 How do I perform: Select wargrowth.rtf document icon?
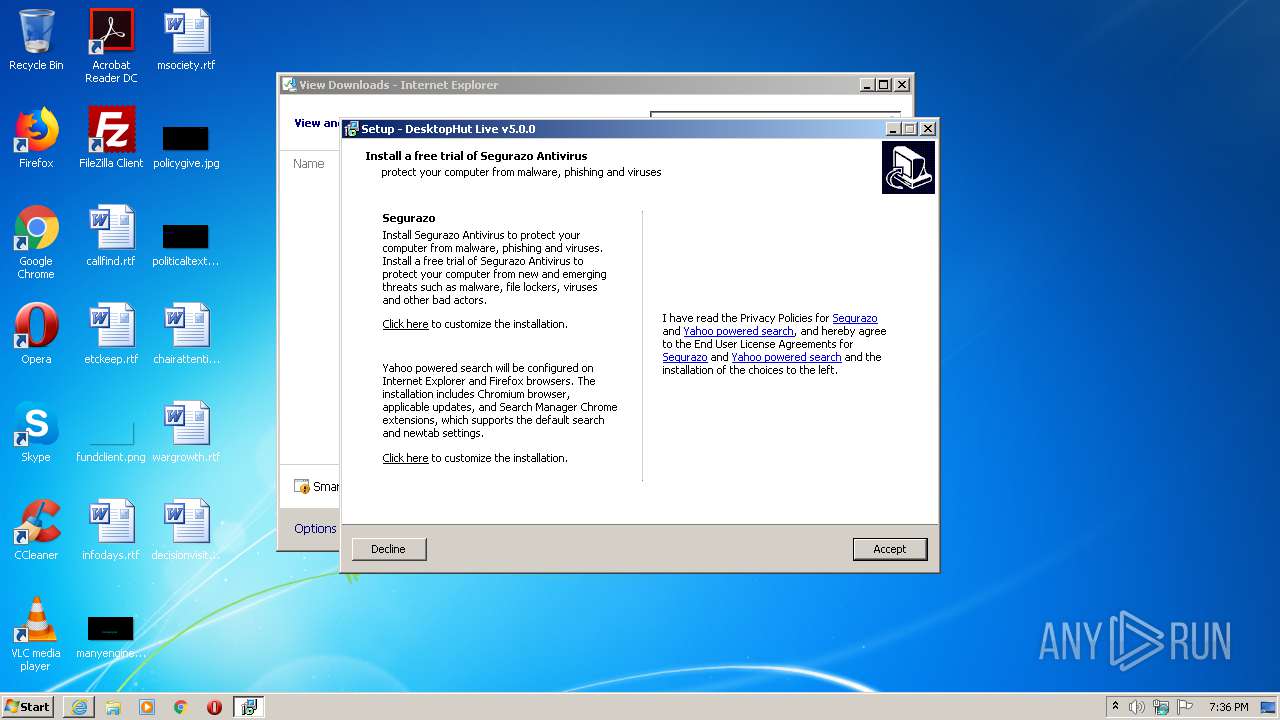pyautogui.click(x=186, y=432)
